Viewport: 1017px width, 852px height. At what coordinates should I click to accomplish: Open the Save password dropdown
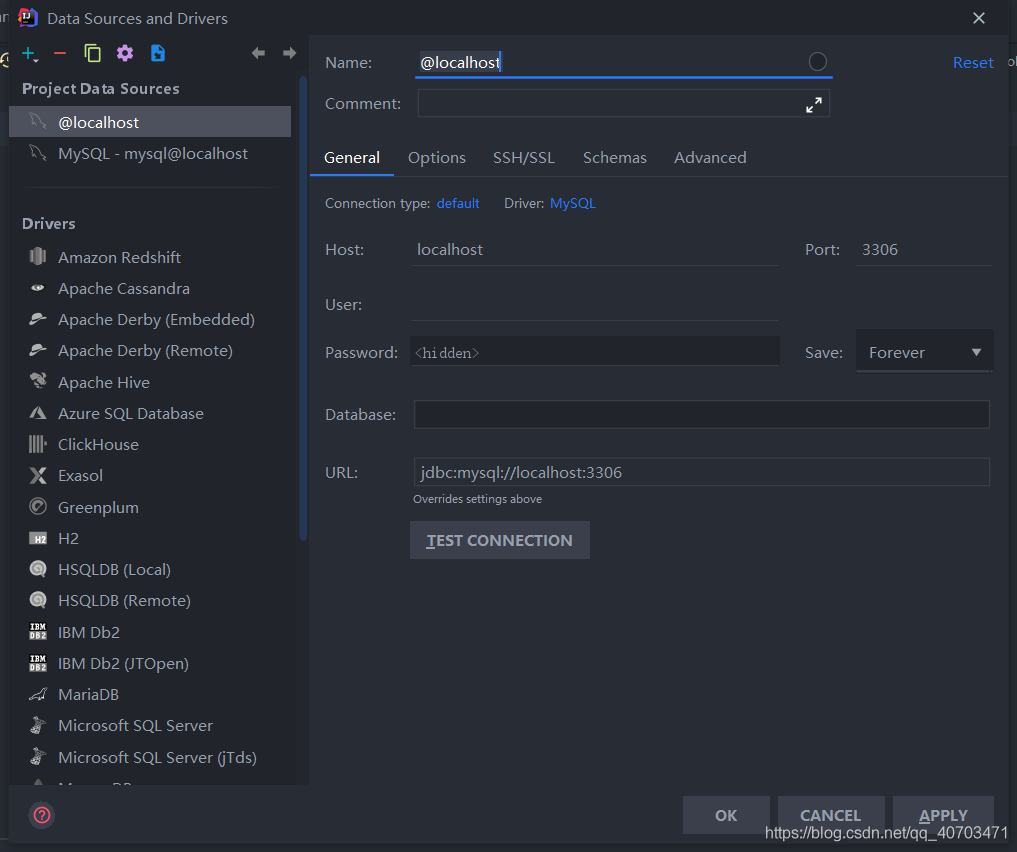click(924, 352)
